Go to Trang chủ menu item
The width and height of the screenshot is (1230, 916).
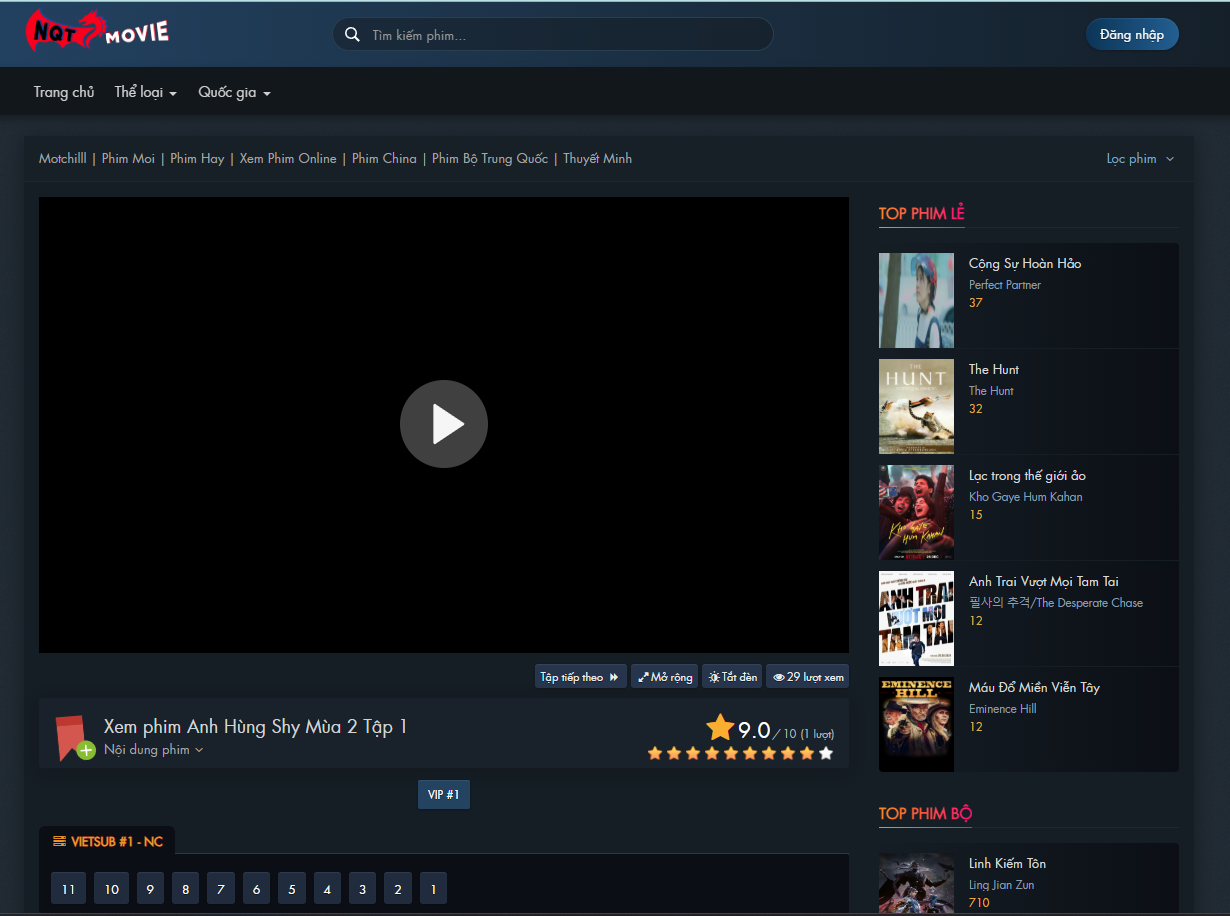click(x=64, y=92)
